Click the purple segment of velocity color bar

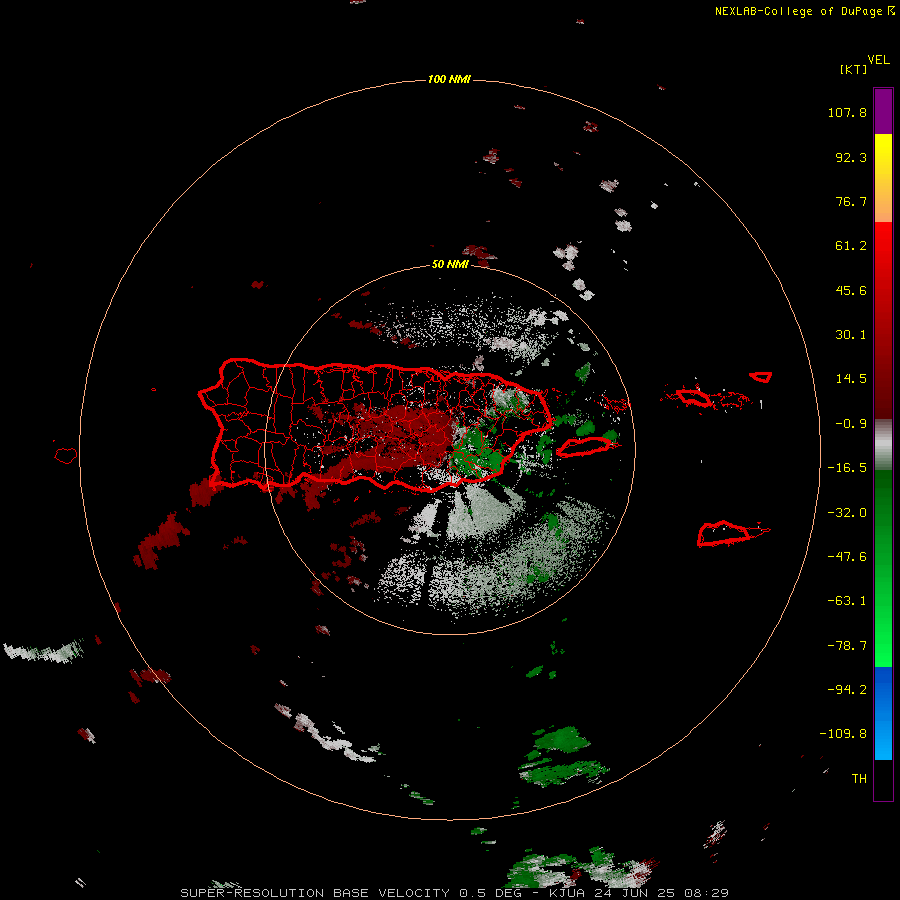pos(883,111)
